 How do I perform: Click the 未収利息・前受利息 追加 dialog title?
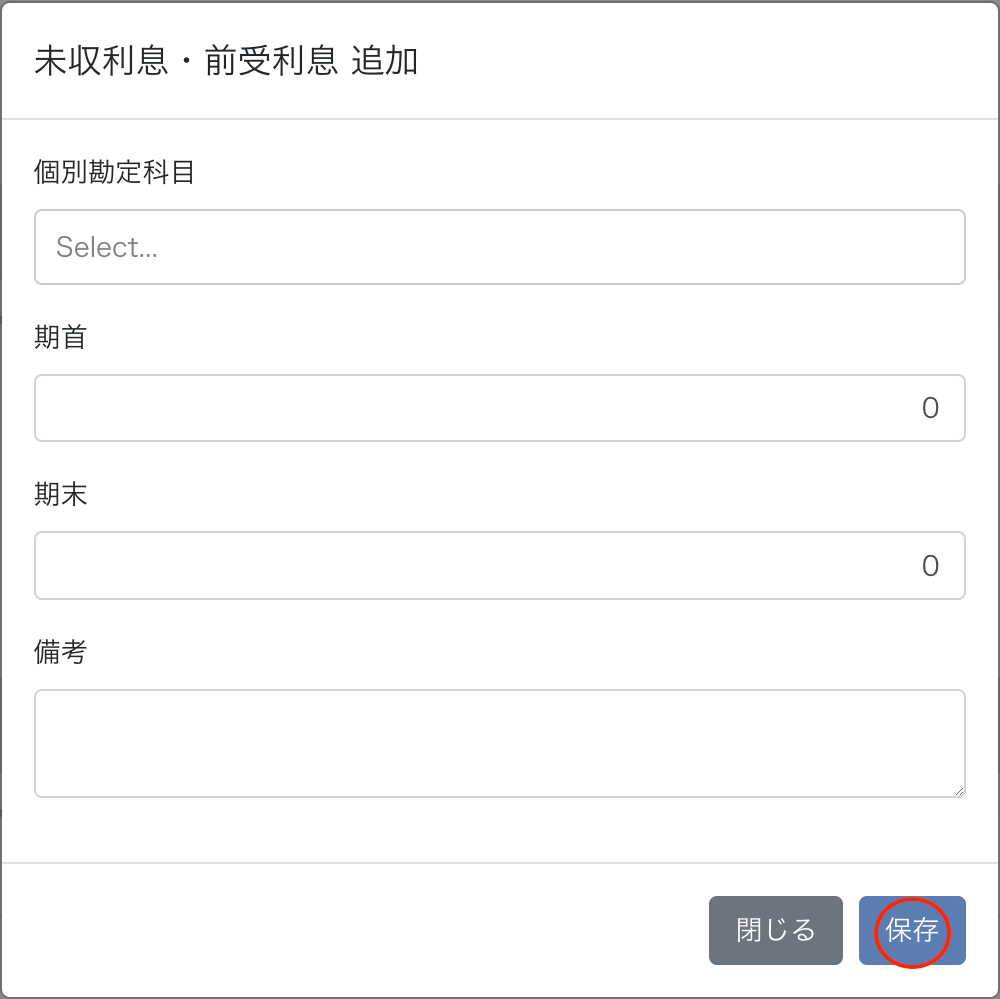226,62
